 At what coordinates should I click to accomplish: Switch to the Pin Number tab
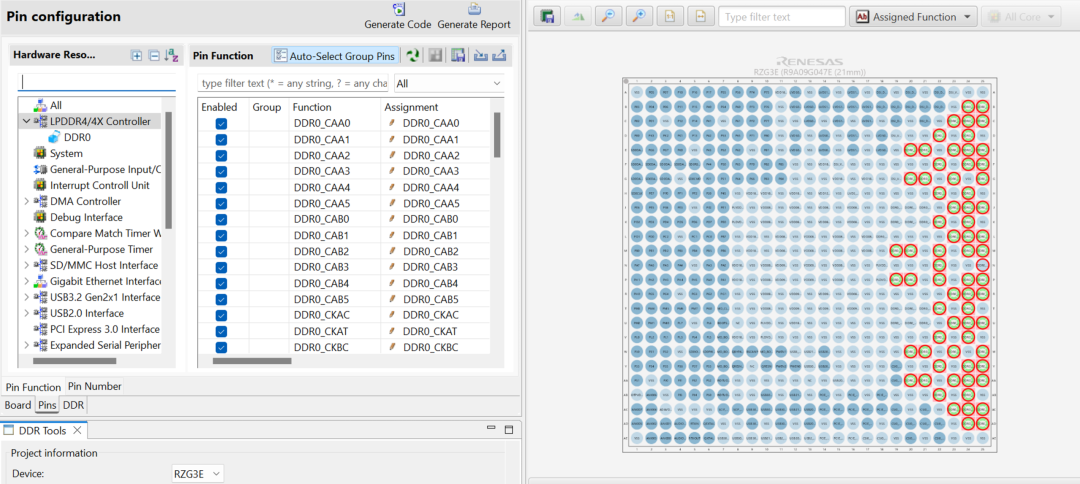click(x=94, y=386)
